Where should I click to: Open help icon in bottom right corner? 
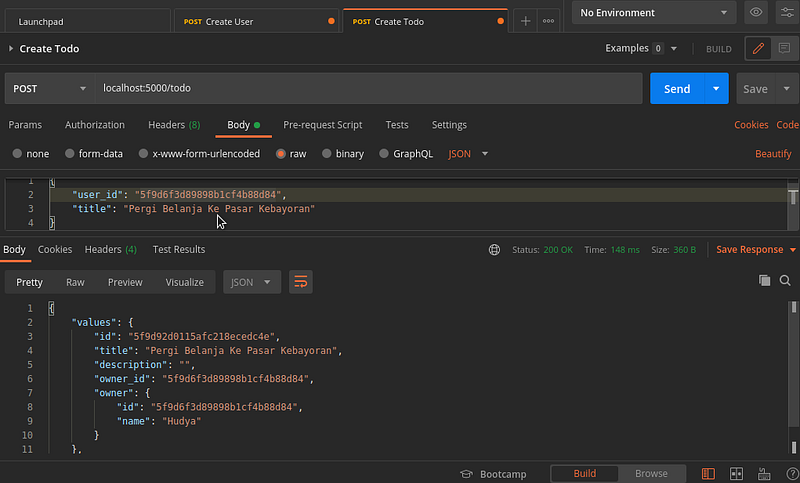tap(792, 474)
